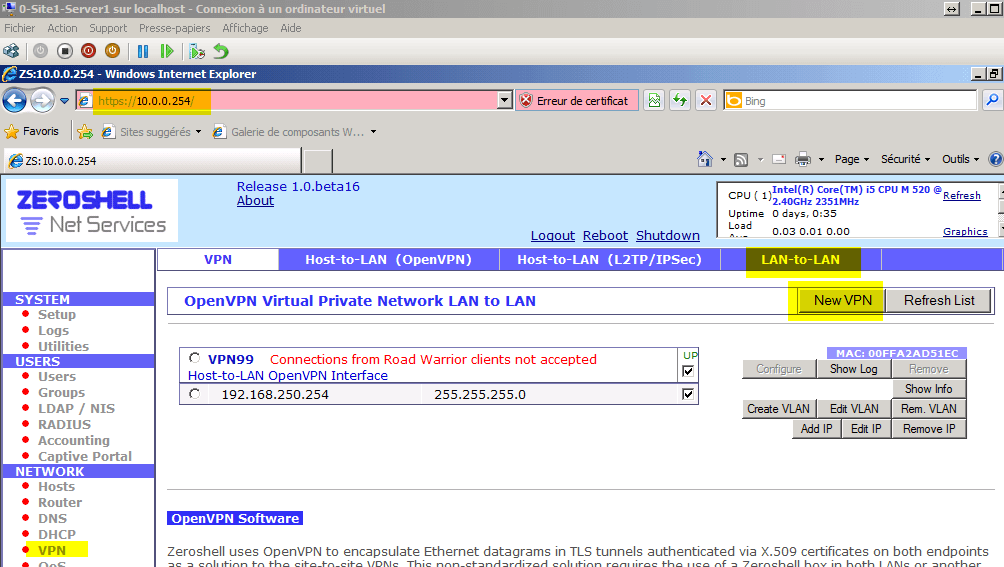
Task: Pause the virtual machine
Action: [x=143, y=51]
